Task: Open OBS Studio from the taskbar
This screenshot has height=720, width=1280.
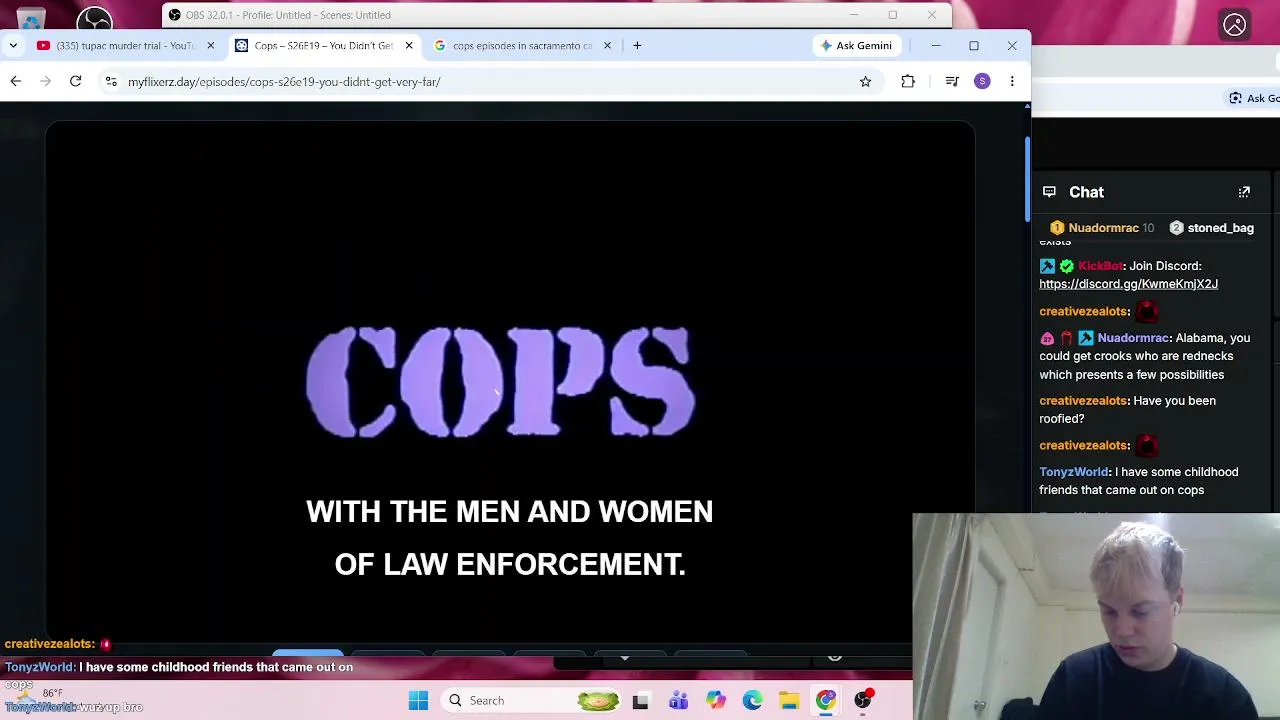Action: click(863, 700)
